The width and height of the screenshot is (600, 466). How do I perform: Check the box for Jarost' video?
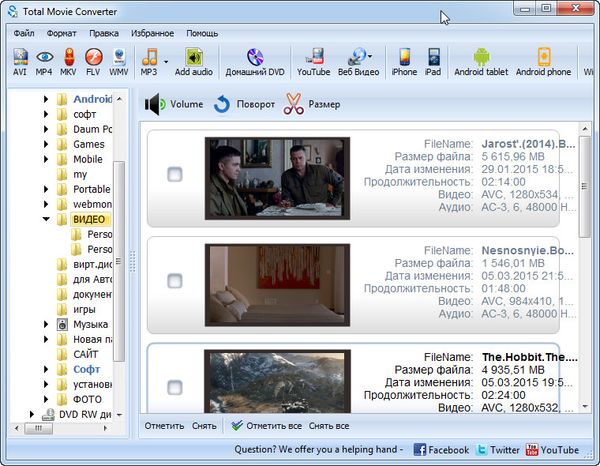pos(175,174)
